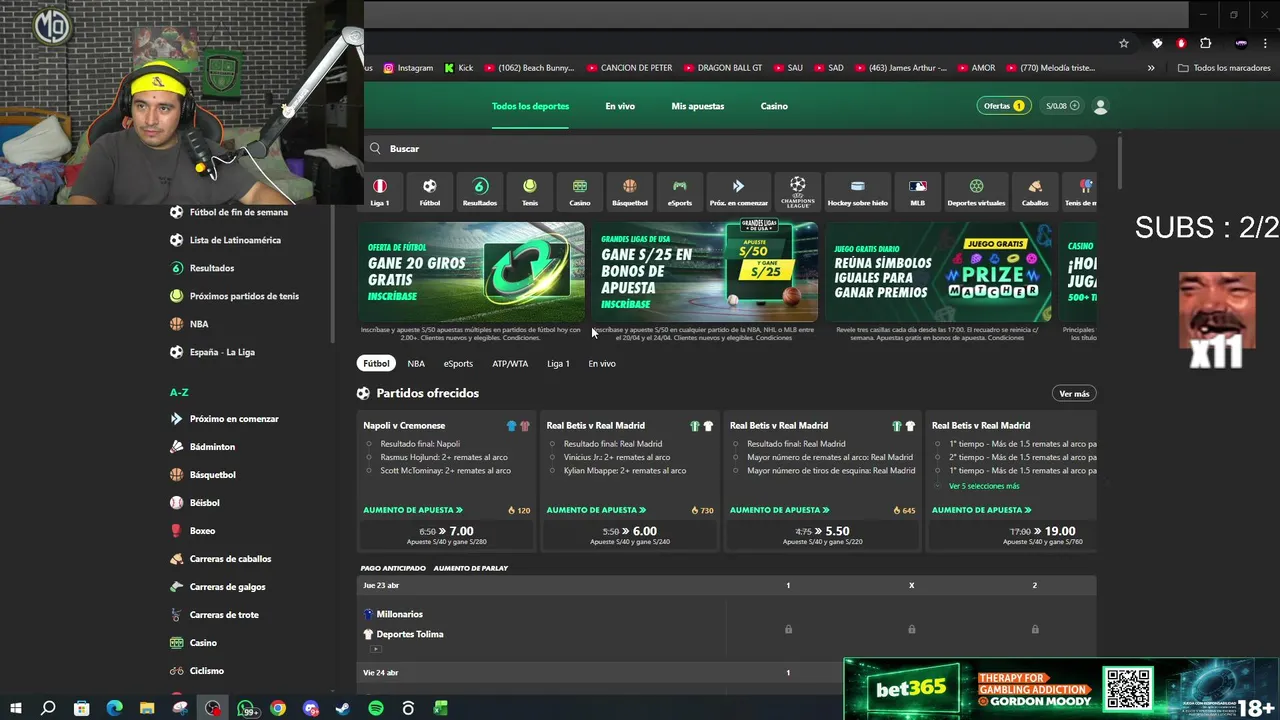Select 5.50 boosted odds bet
1280x720 pixels.
pos(822,535)
